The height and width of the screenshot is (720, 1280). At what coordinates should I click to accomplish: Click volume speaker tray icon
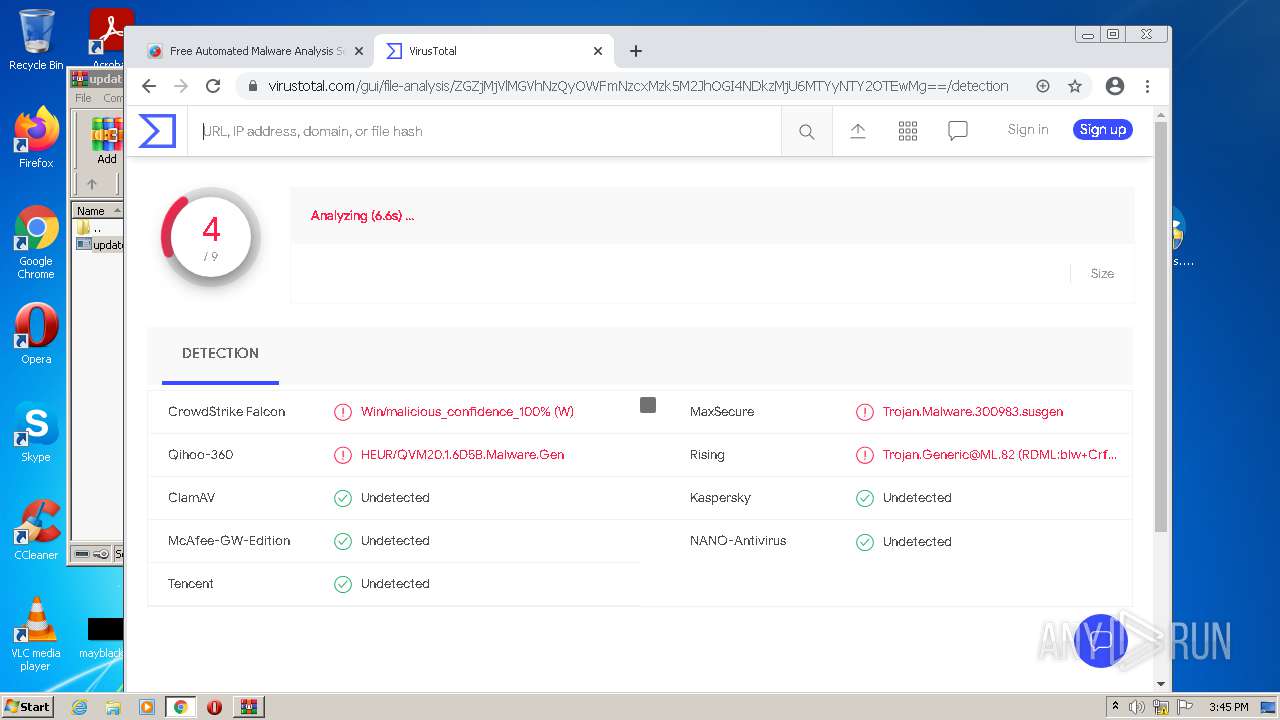1137,707
